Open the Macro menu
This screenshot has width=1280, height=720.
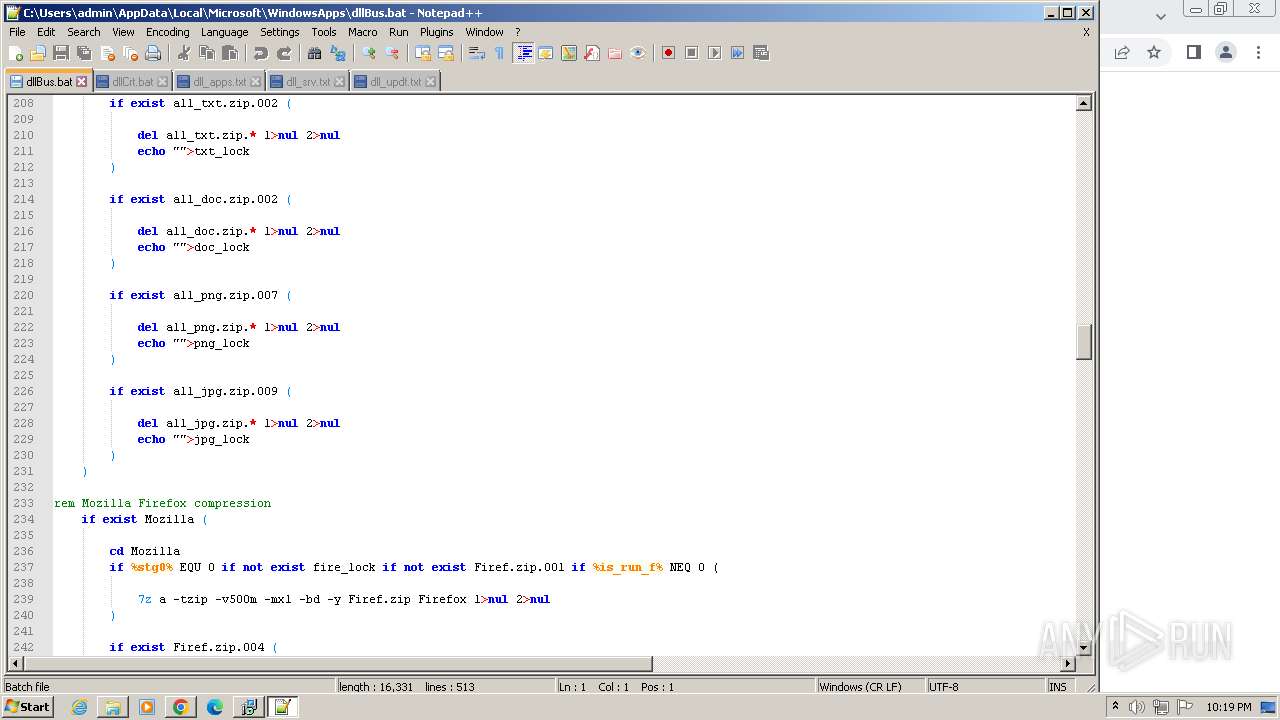click(x=363, y=32)
